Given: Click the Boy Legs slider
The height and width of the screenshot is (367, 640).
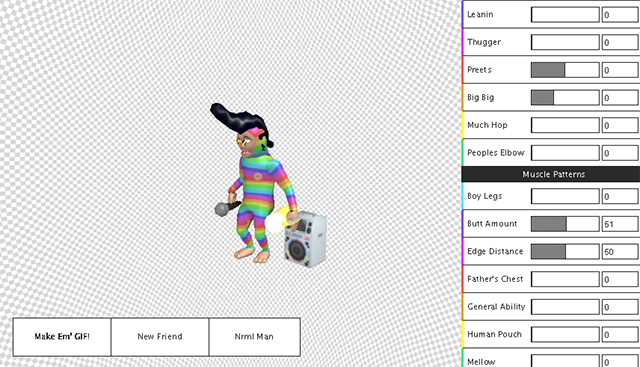Looking at the screenshot, I should pos(565,196).
